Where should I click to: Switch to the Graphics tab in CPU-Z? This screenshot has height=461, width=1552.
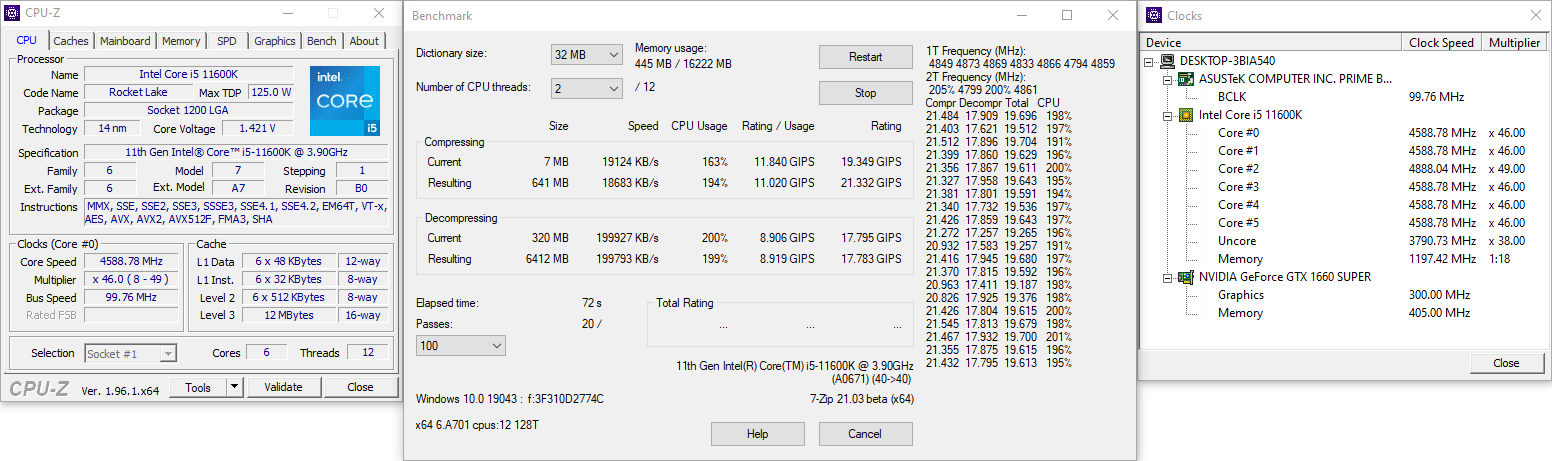(x=274, y=41)
